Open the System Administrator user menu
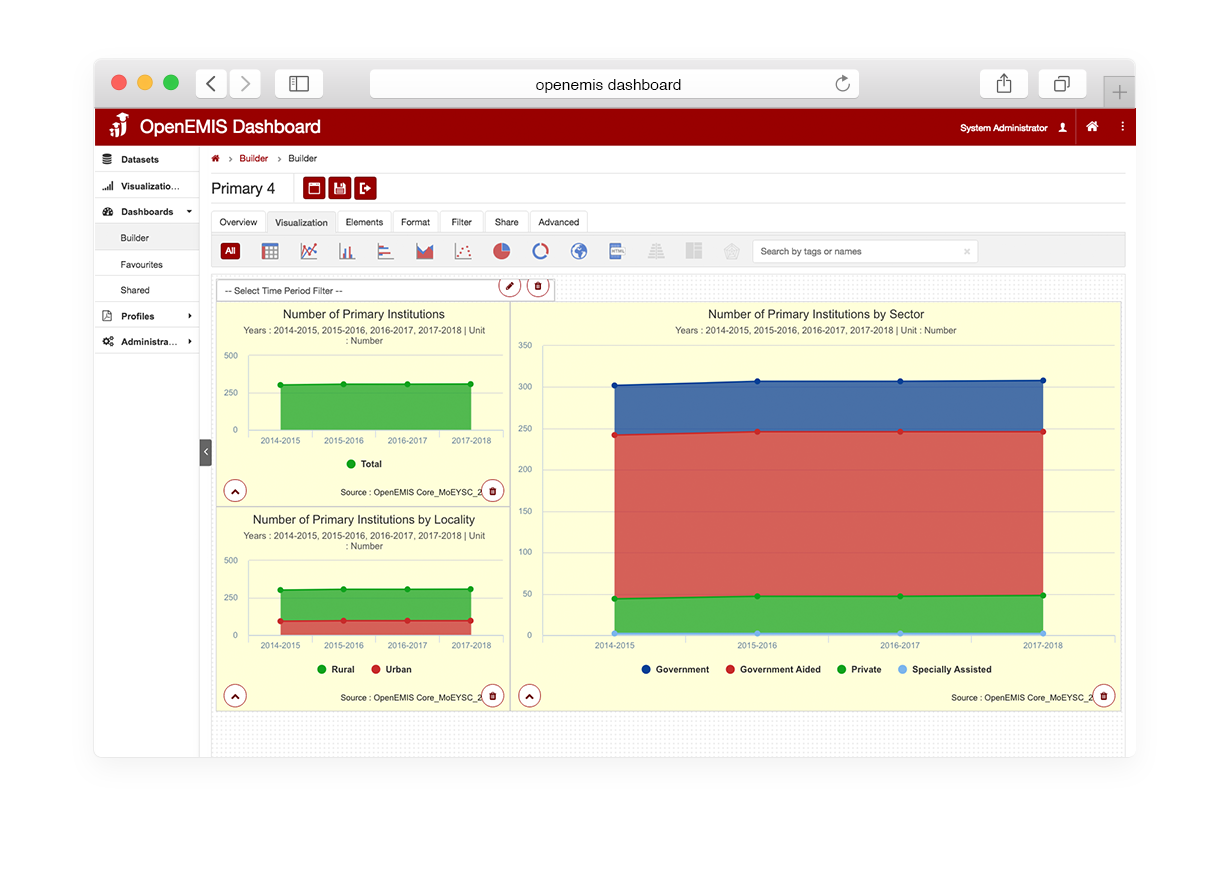The width and height of the screenshot is (1230, 896). coord(1013,128)
